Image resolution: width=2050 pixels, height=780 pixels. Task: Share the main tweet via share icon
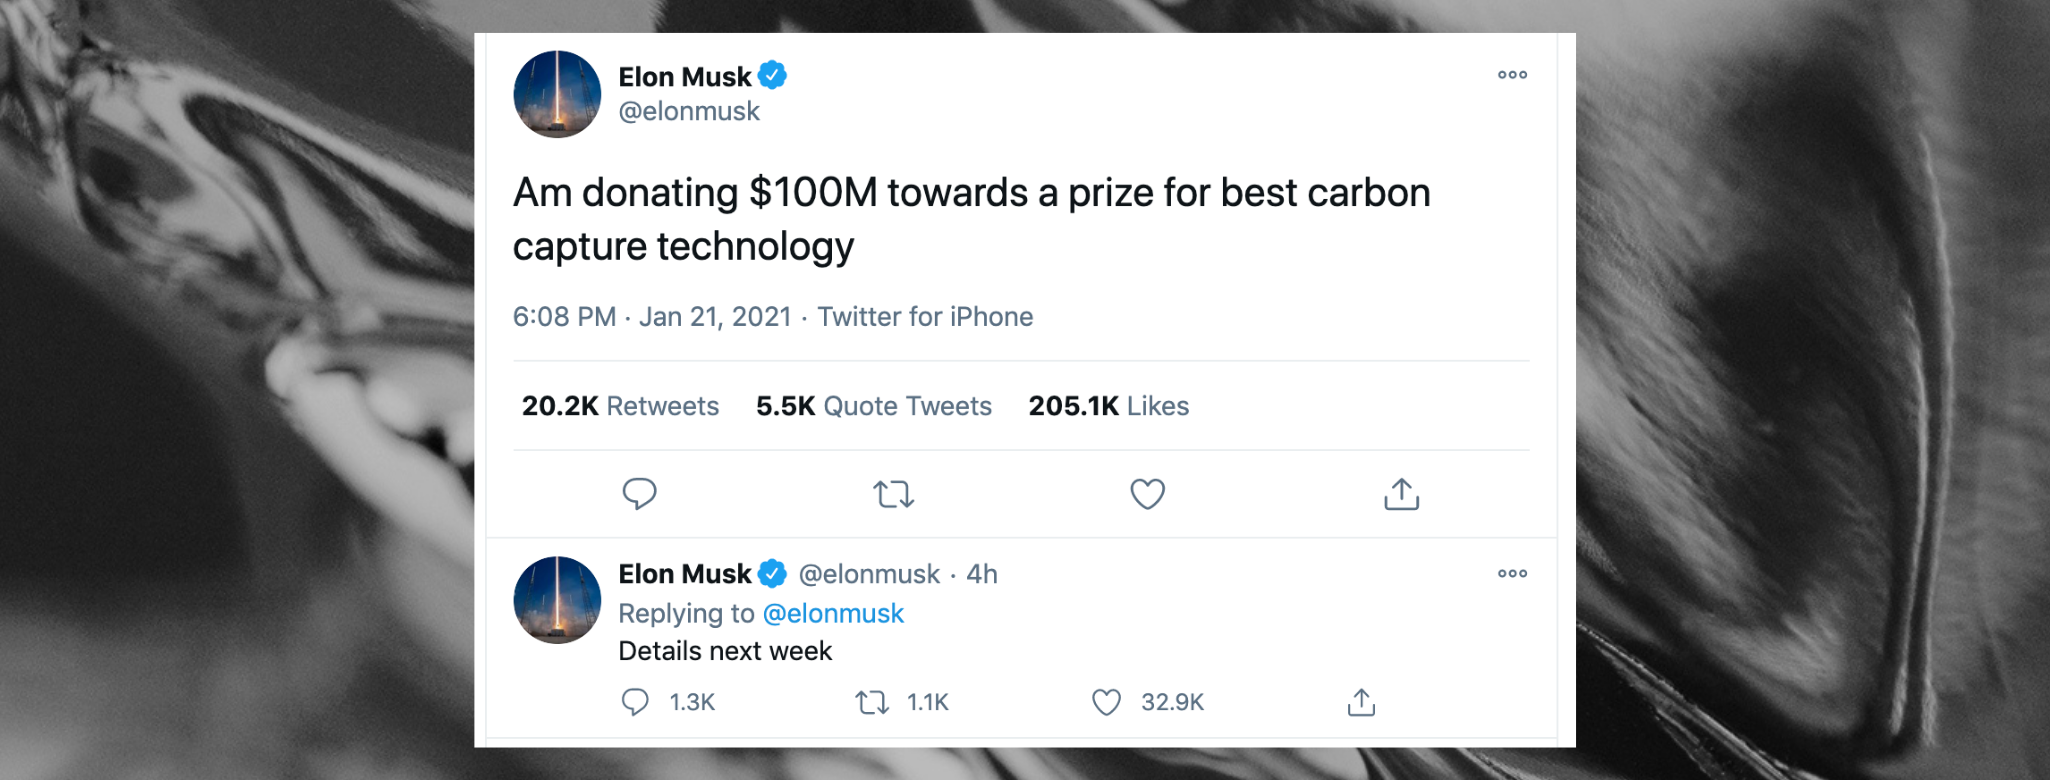coord(1401,494)
